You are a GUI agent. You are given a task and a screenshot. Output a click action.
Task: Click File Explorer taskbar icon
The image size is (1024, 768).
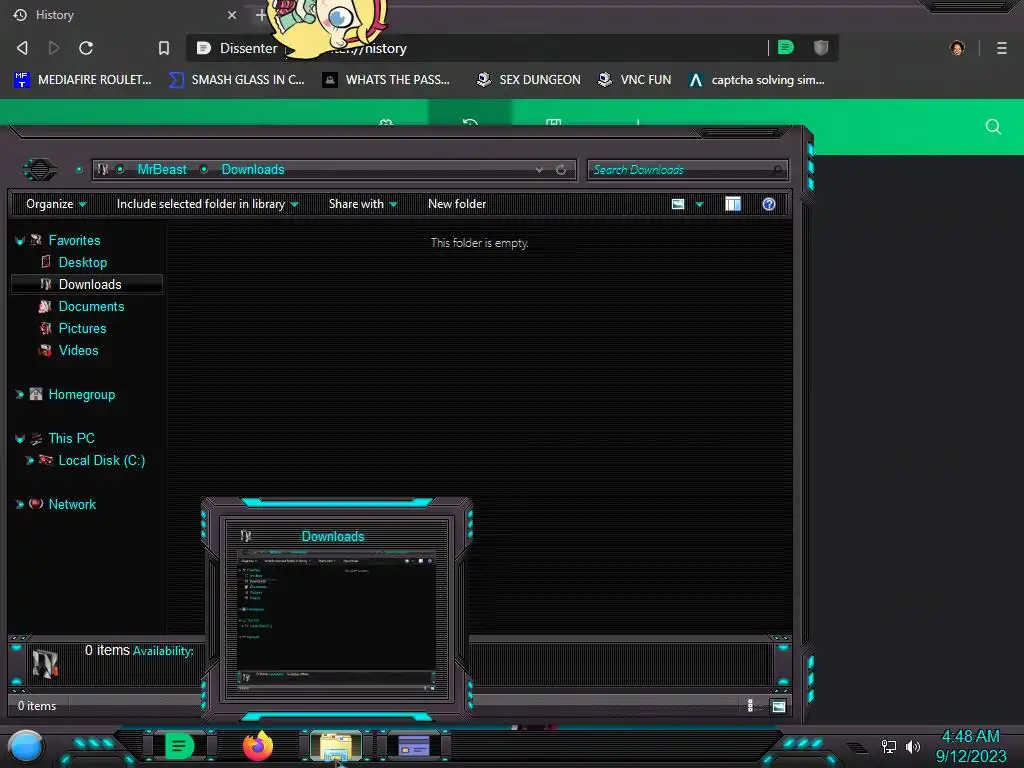pos(336,746)
